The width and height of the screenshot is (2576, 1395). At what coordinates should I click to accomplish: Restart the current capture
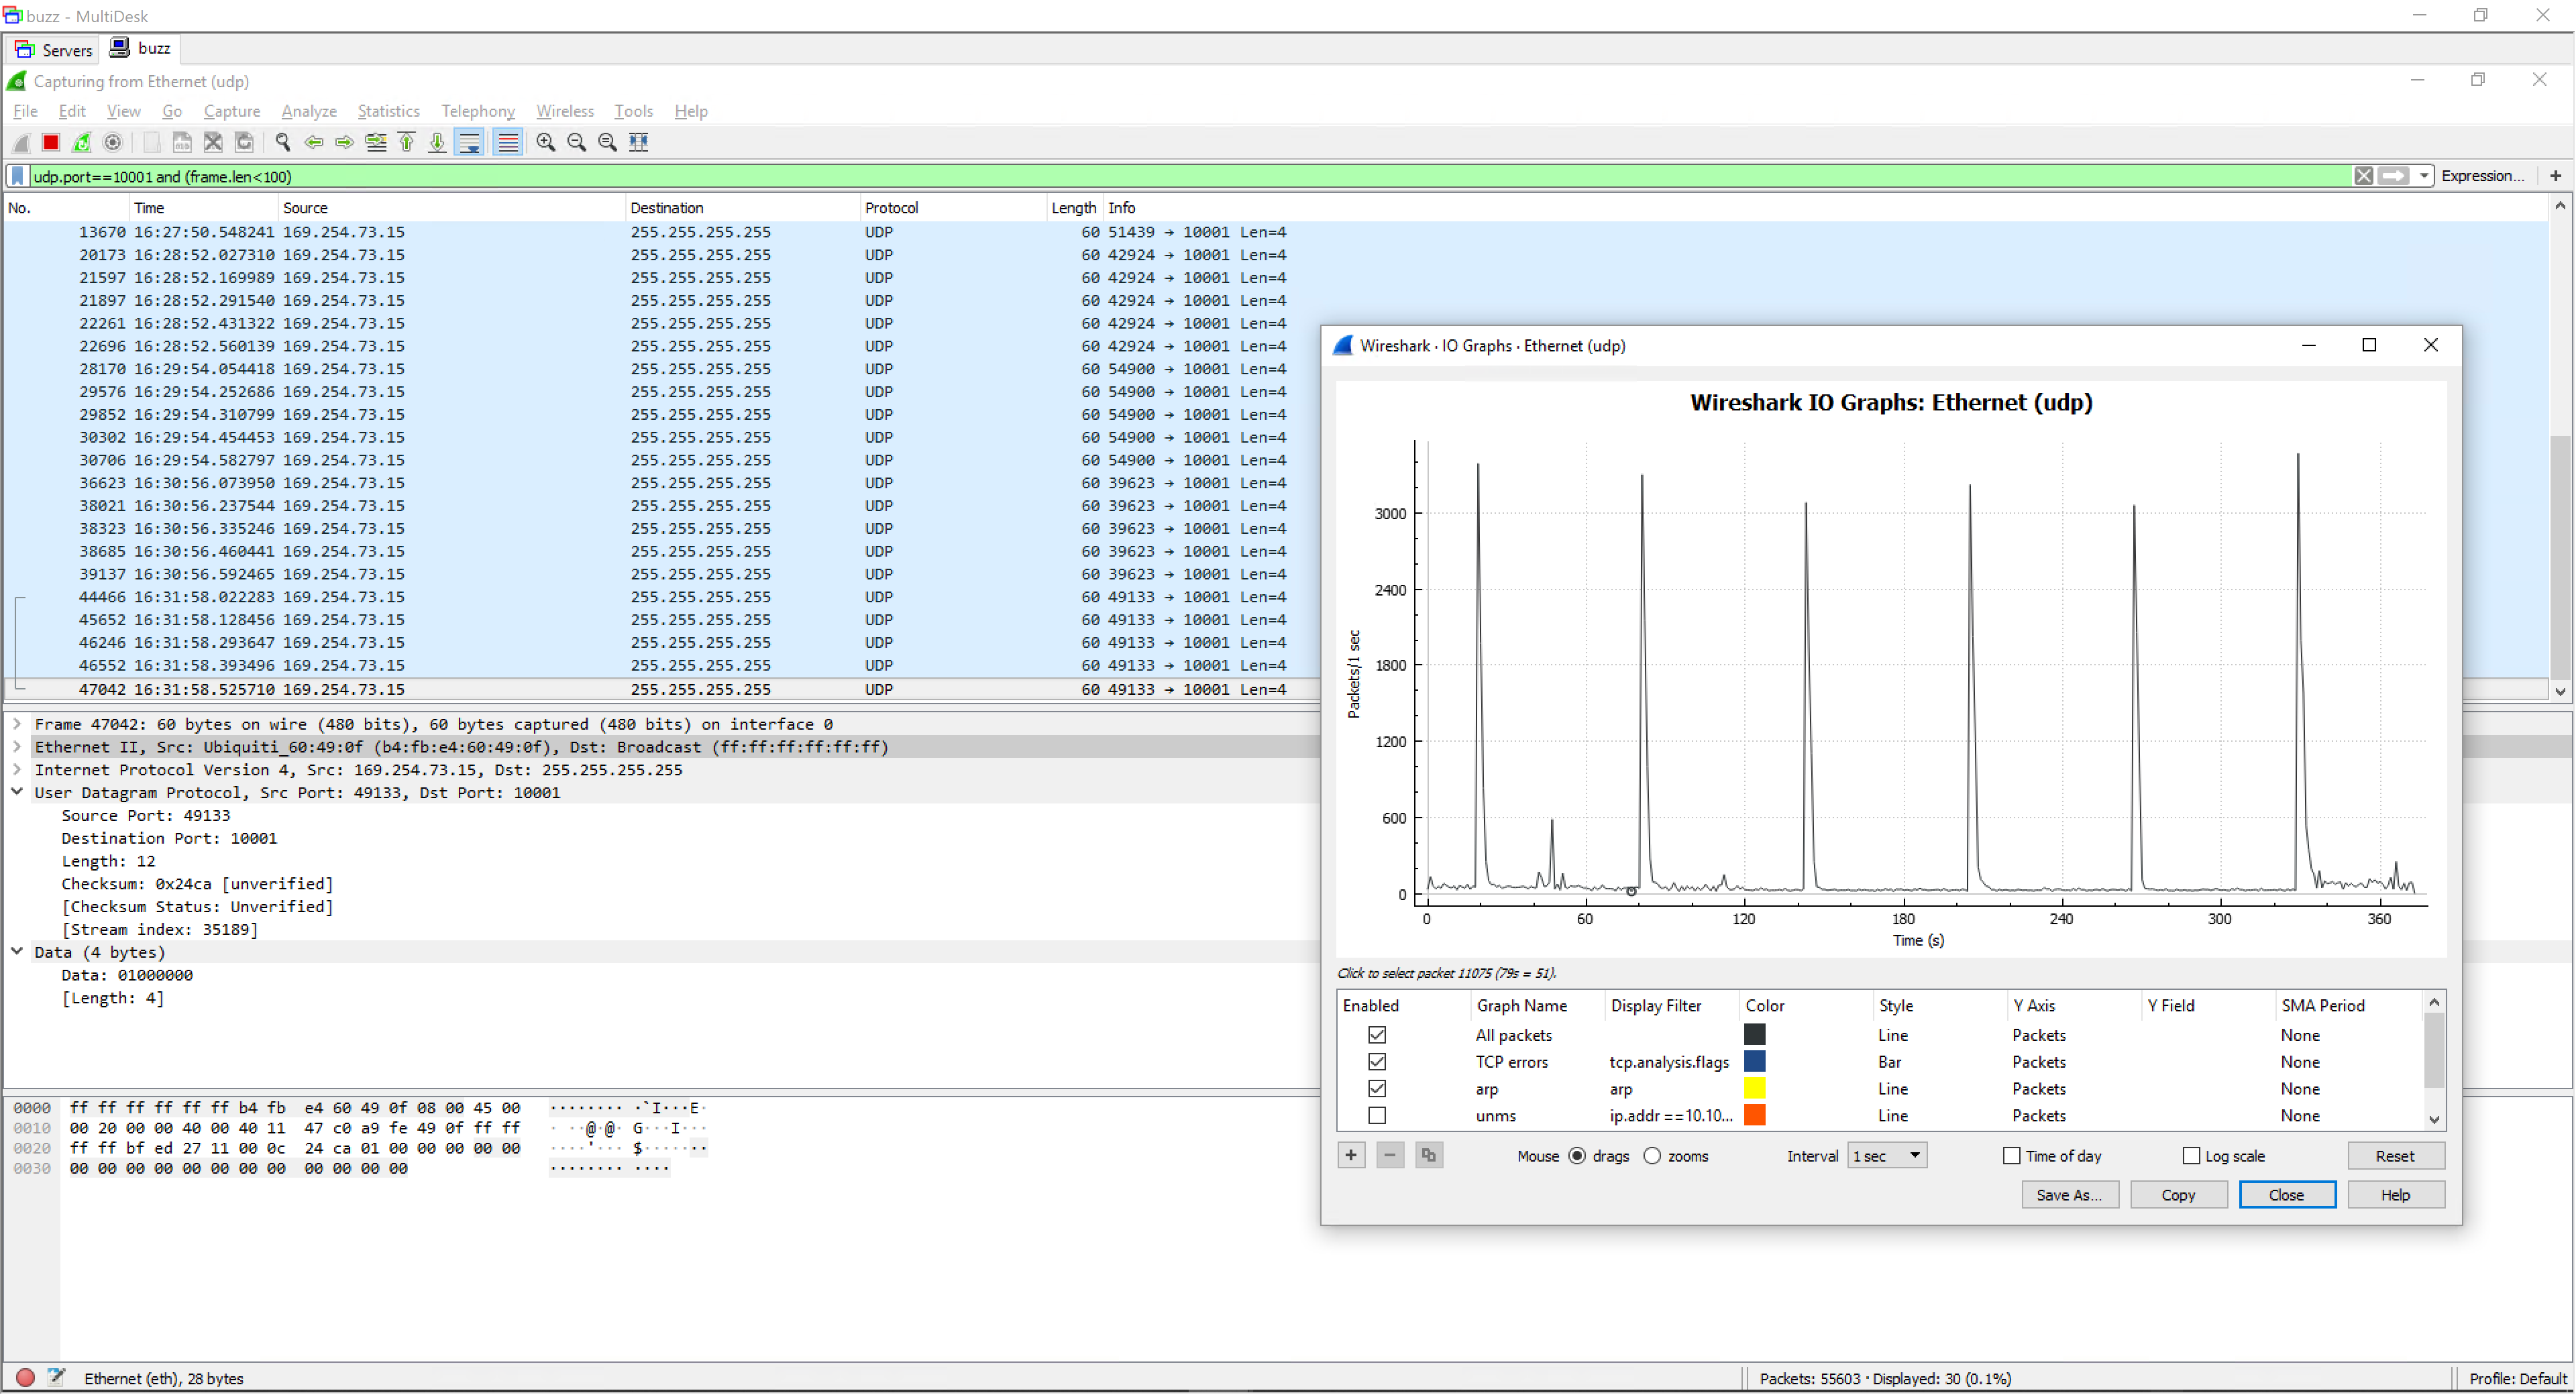82,142
